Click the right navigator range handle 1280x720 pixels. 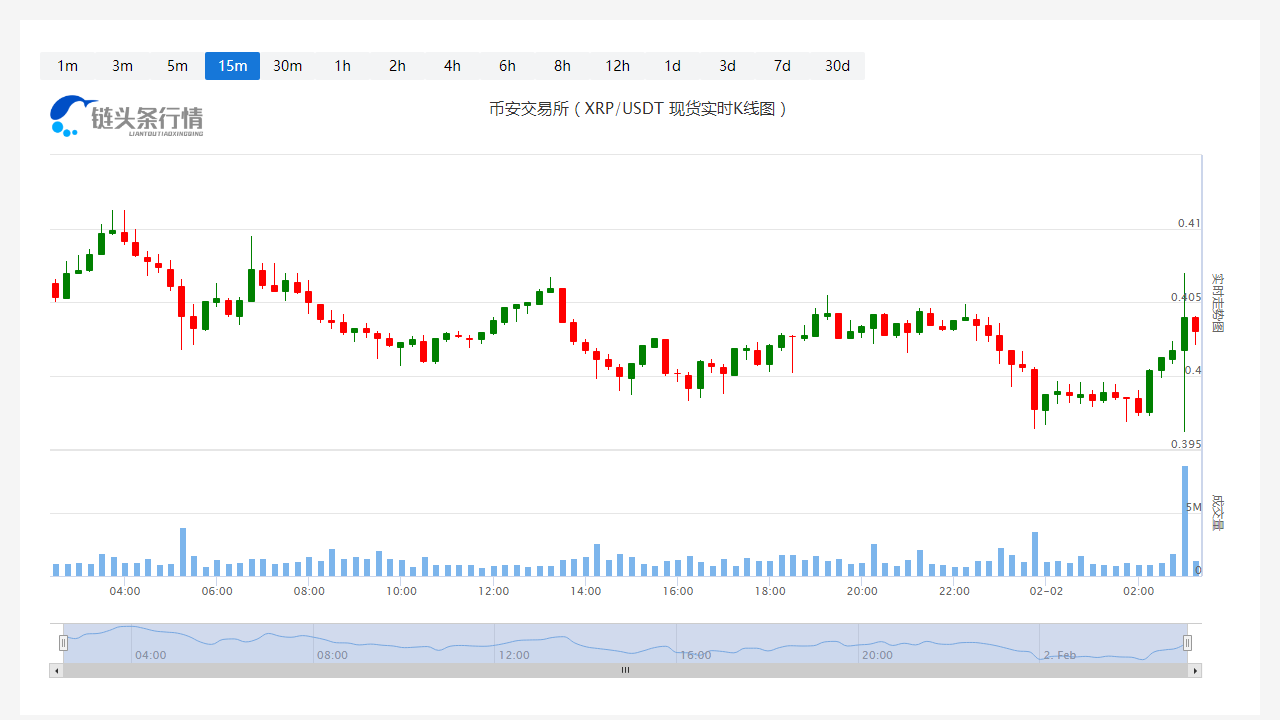pos(1188,643)
